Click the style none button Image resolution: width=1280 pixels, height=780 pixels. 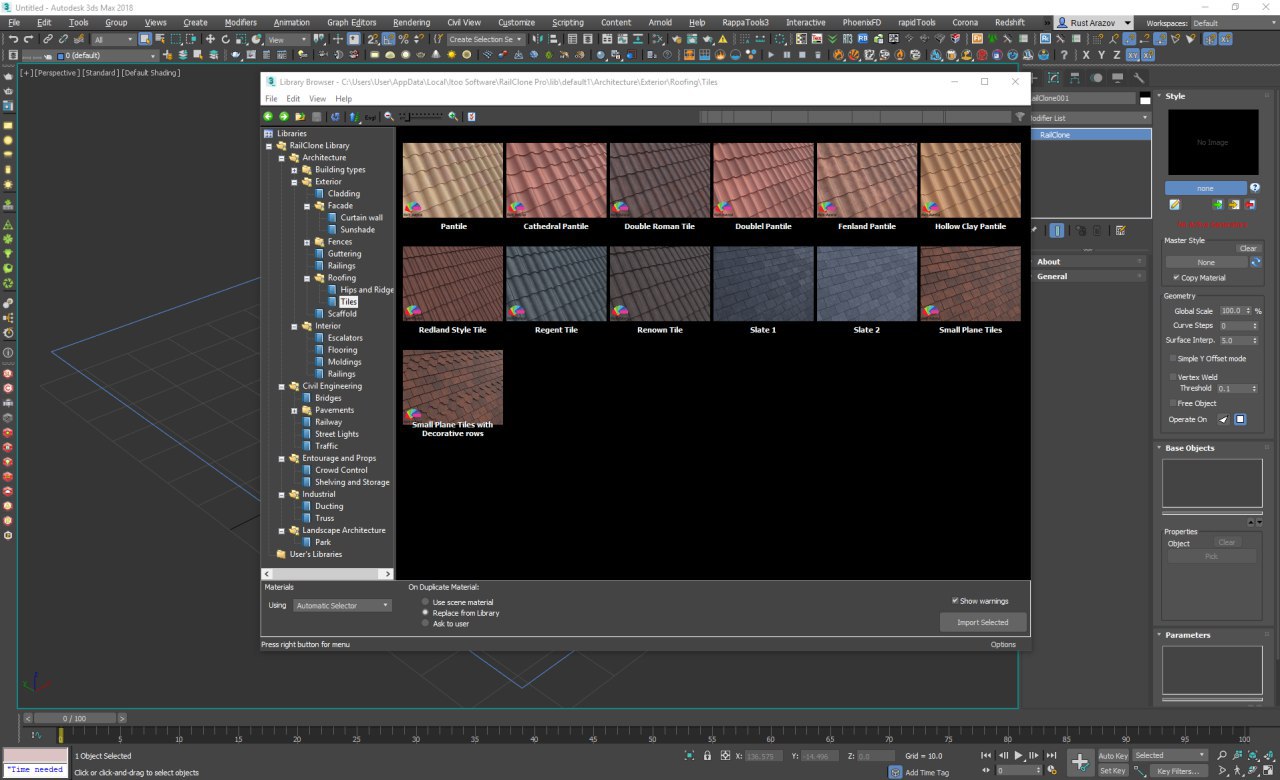(1205, 188)
